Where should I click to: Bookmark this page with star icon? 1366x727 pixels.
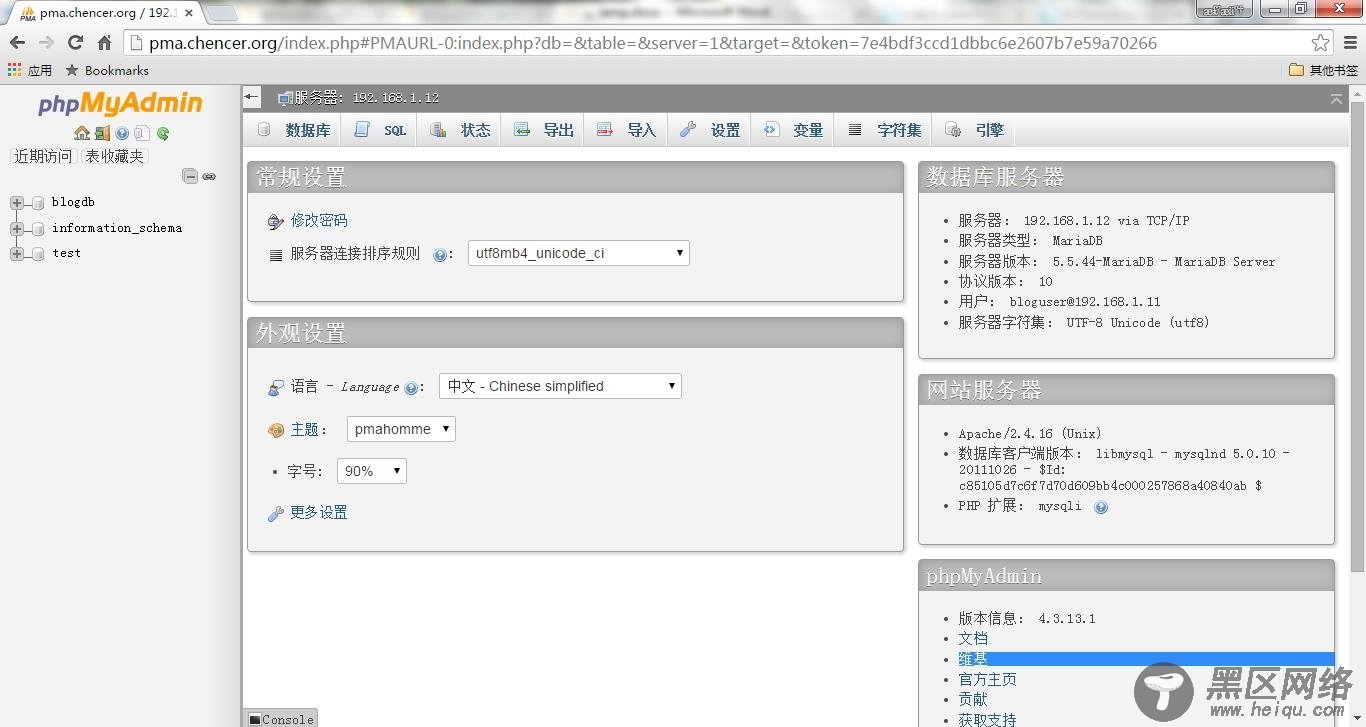(1321, 43)
